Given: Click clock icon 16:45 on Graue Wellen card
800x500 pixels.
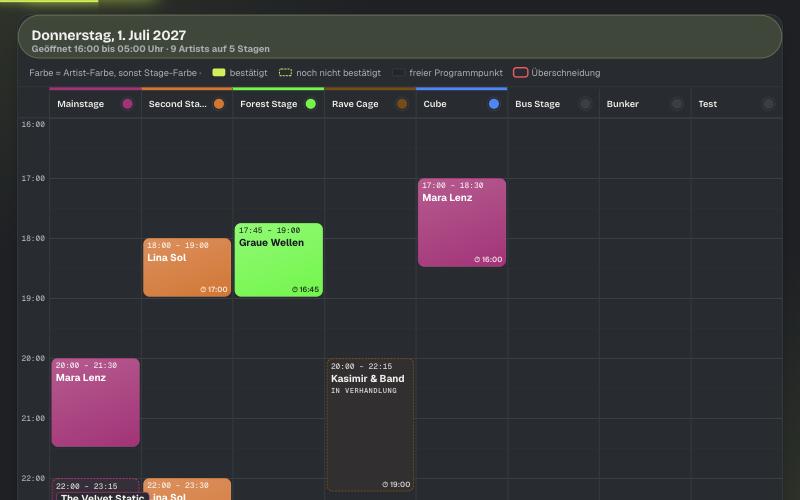Looking at the screenshot, I should (294, 289).
